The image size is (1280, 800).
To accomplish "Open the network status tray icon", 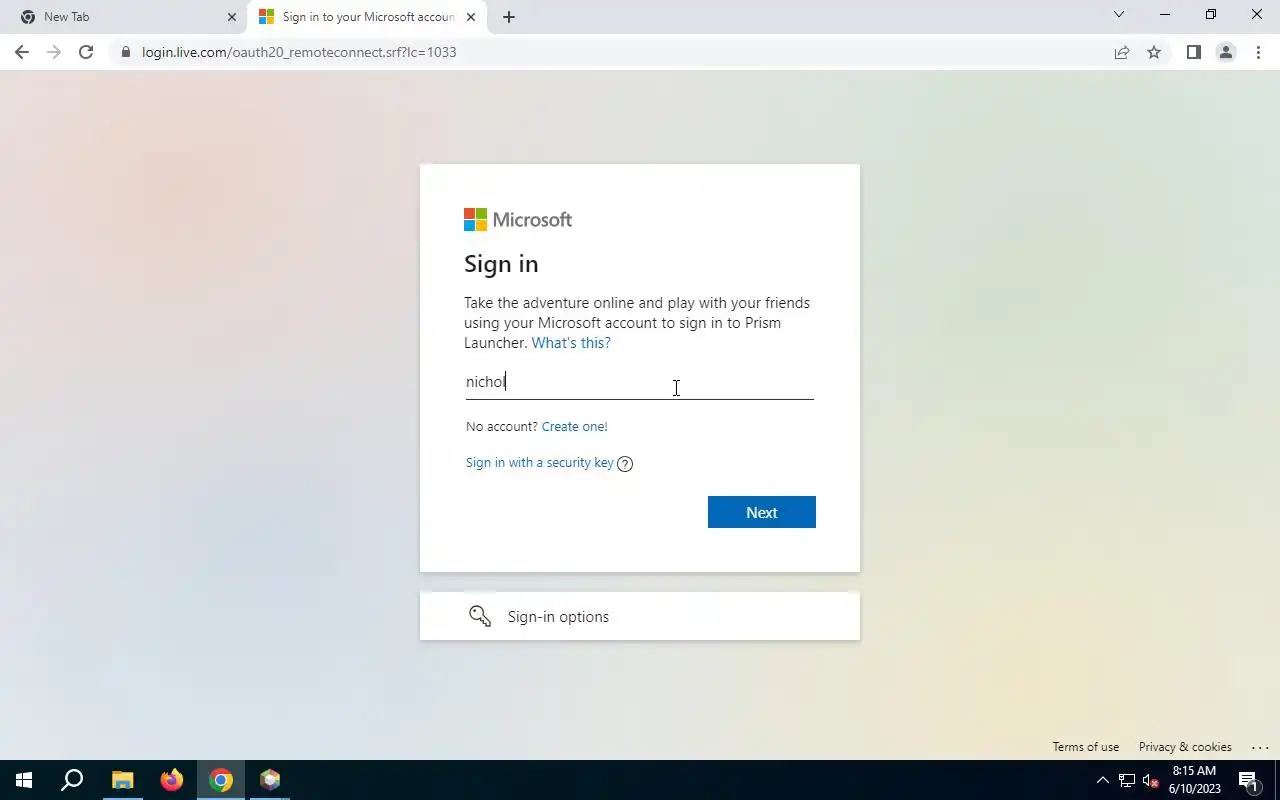I will point(1127,780).
